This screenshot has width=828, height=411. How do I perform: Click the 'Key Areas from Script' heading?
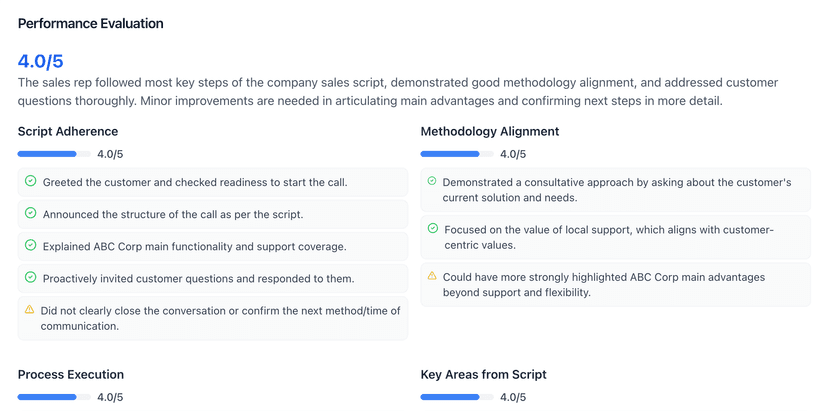[x=484, y=374]
